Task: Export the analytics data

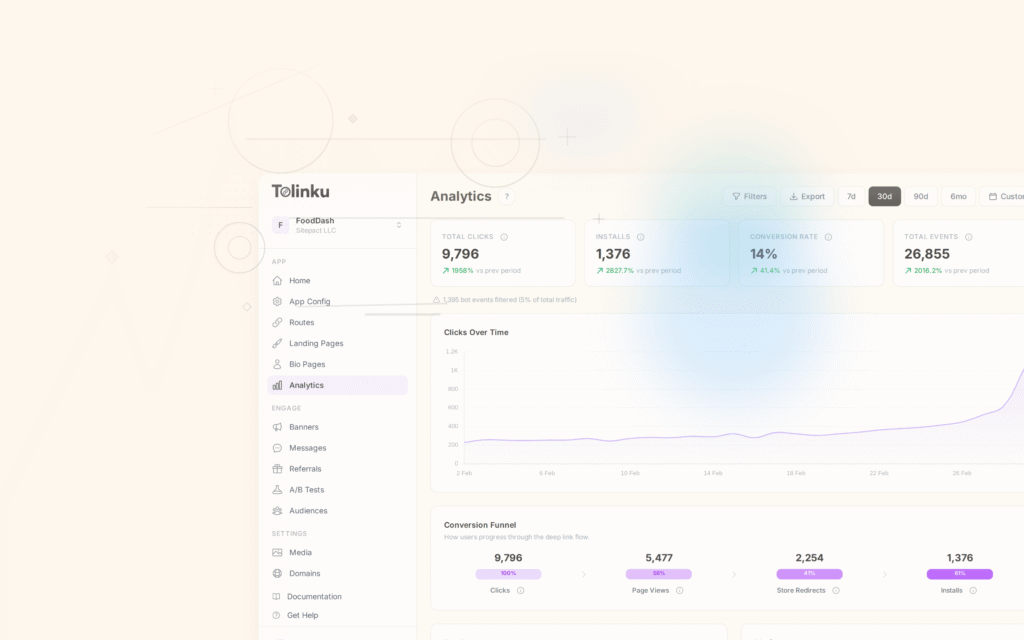Action: [x=807, y=197]
